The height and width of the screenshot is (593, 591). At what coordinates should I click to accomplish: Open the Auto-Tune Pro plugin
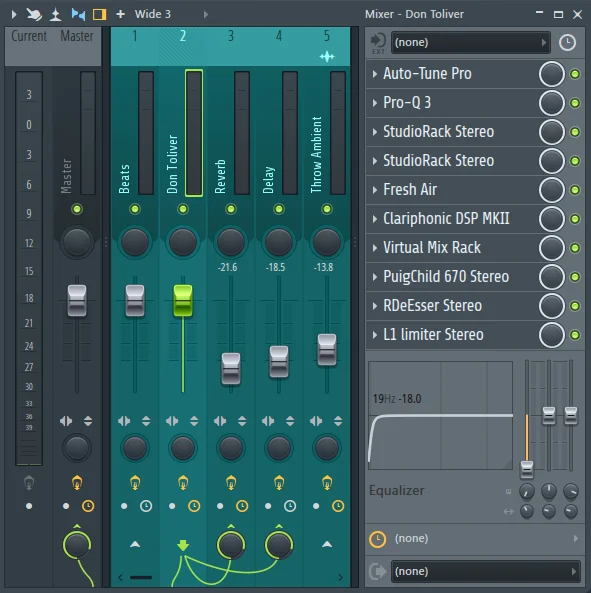[427, 74]
